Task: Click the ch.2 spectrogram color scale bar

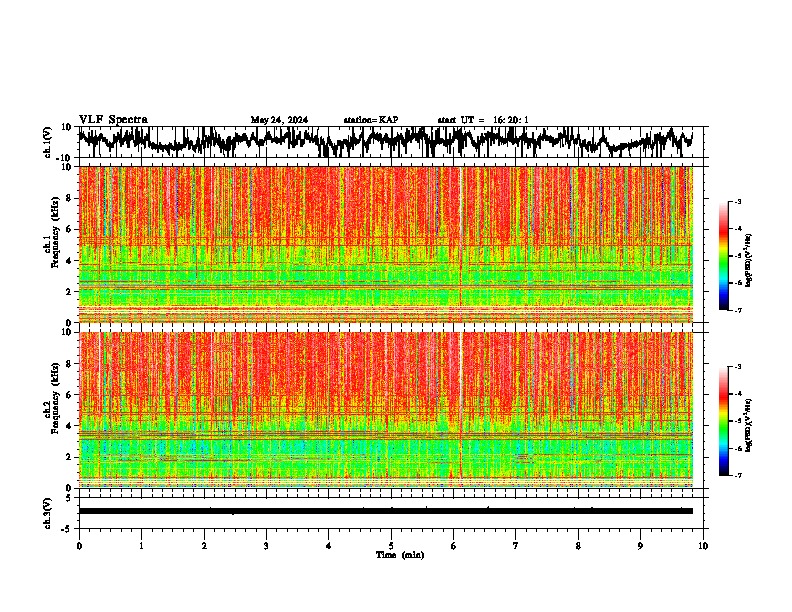Action: pos(724,421)
